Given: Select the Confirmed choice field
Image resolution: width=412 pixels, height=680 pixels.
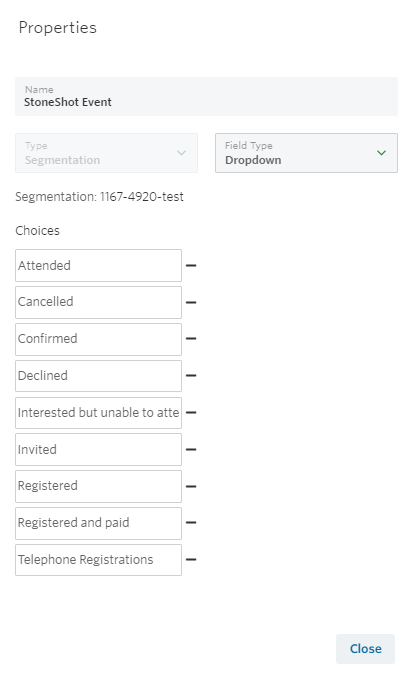Looking at the screenshot, I should pyautogui.click(x=98, y=339).
